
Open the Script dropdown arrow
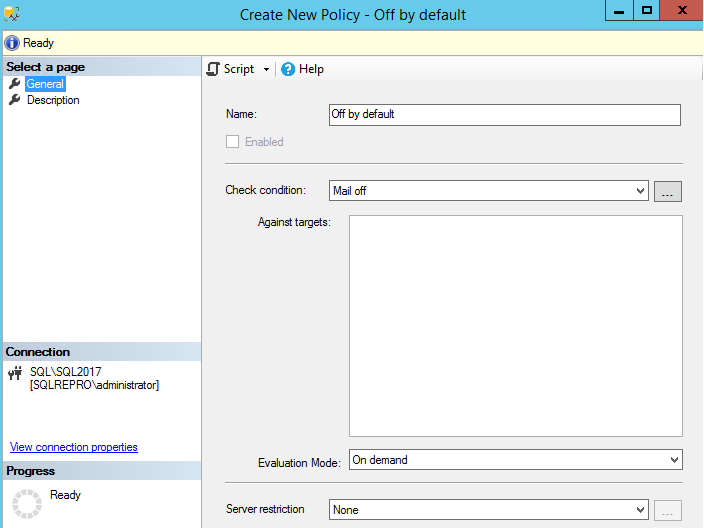pyautogui.click(x=266, y=69)
